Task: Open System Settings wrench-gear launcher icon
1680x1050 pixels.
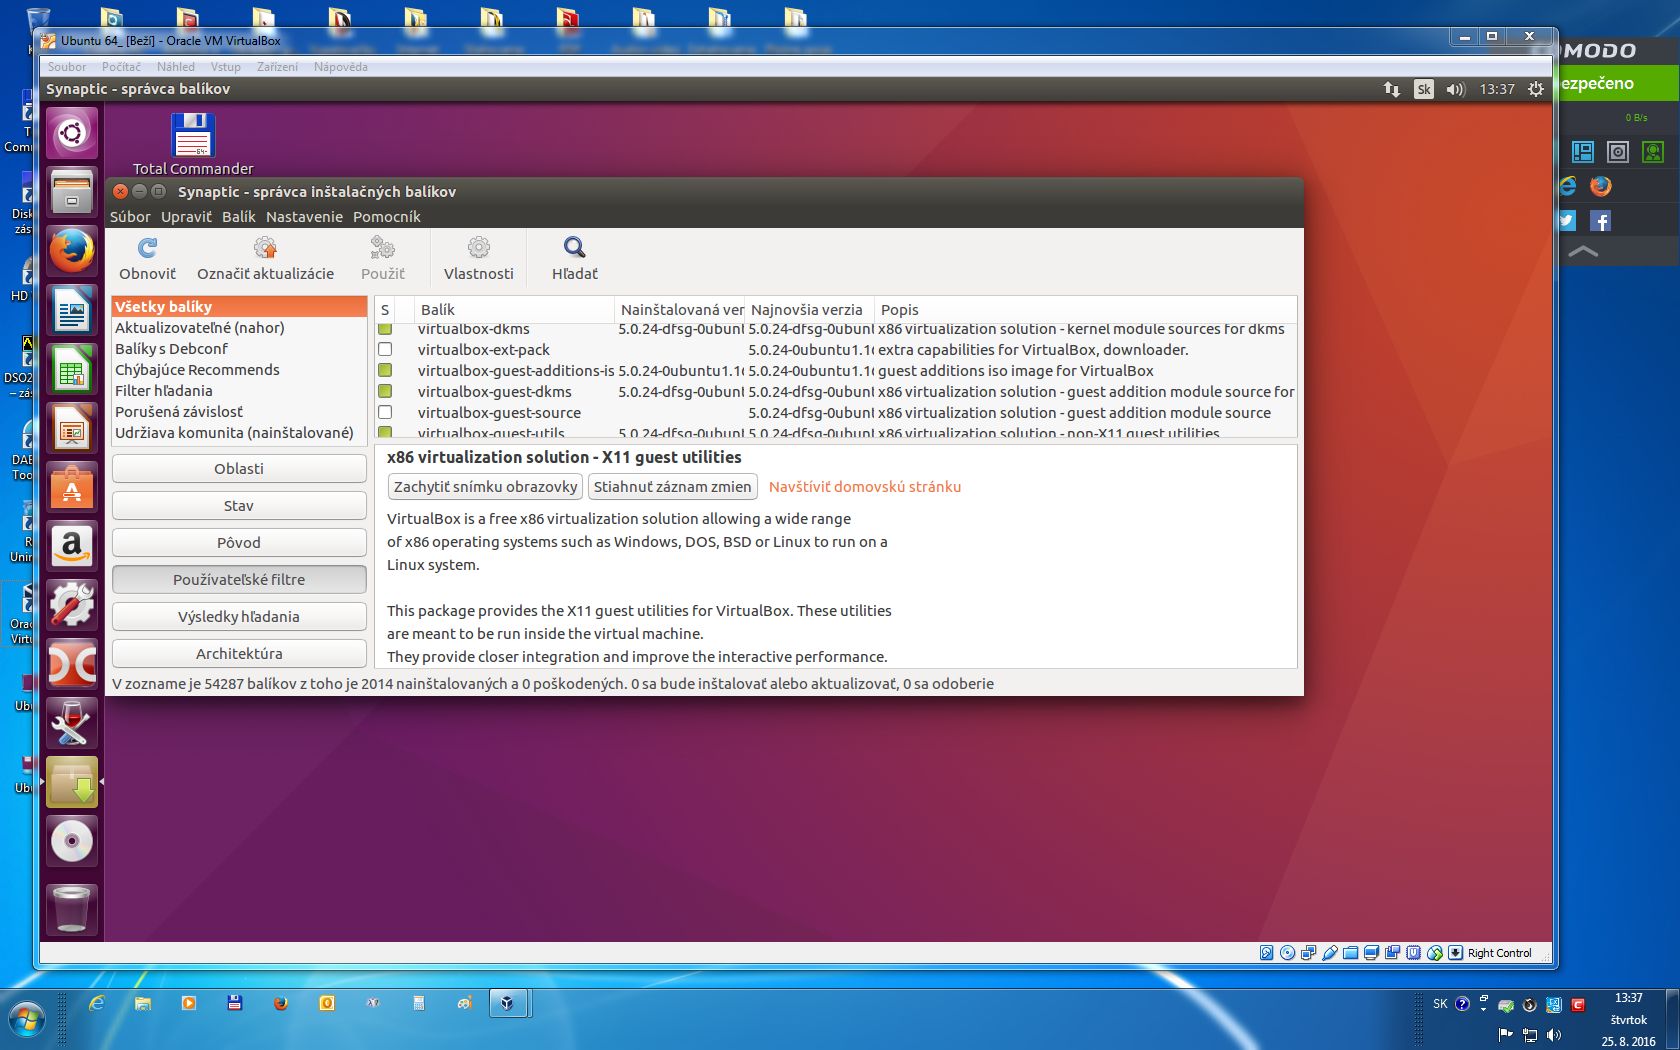Action: (x=72, y=605)
